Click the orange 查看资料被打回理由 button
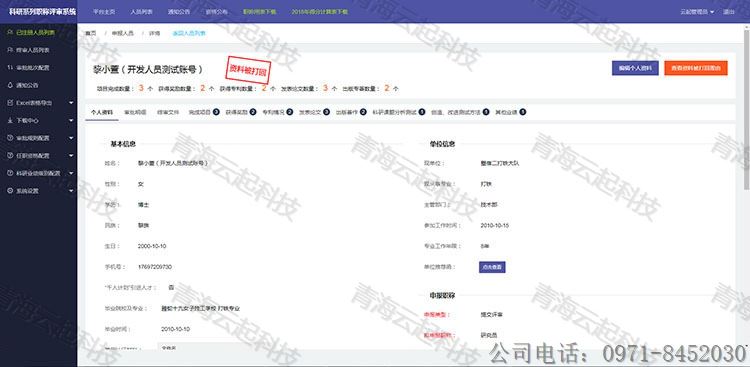750x367 pixels. [x=696, y=68]
